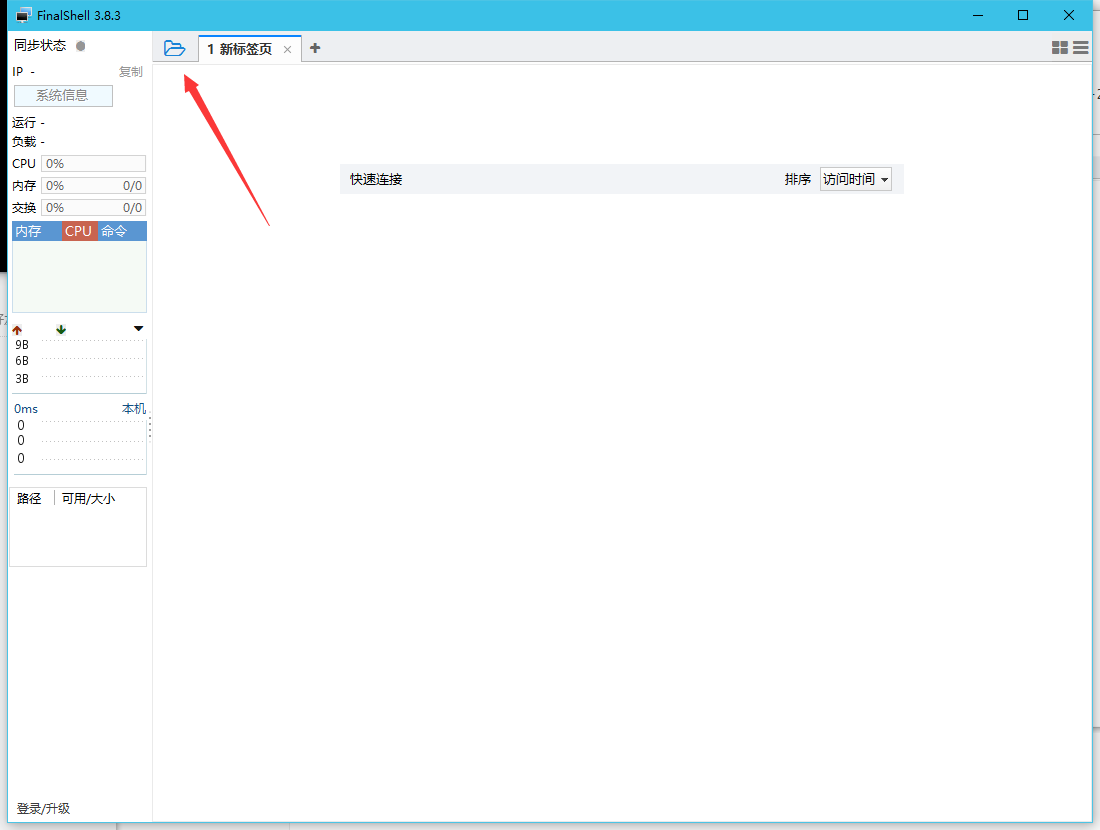This screenshot has width=1100, height=830.
Task: Switch to the 内存 process column tab
Action: tap(29, 231)
